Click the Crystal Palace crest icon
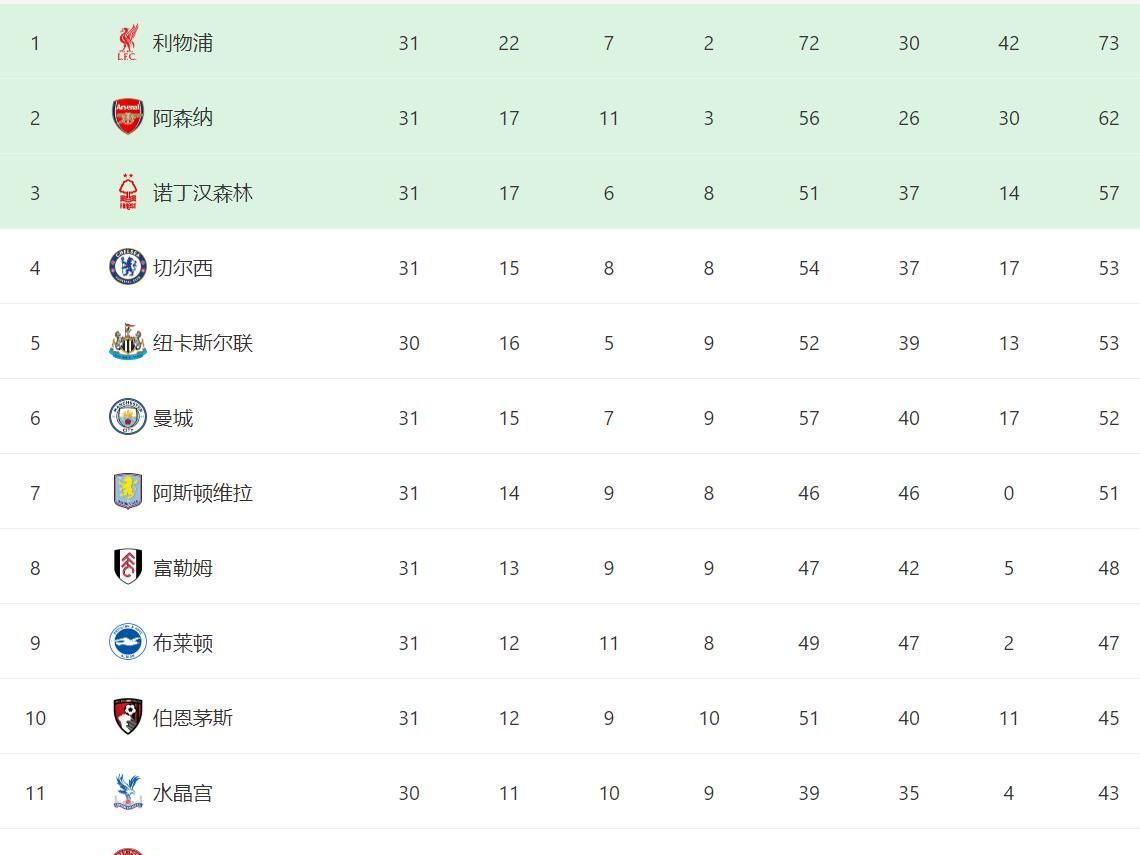The height and width of the screenshot is (855, 1140). [x=127, y=792]
